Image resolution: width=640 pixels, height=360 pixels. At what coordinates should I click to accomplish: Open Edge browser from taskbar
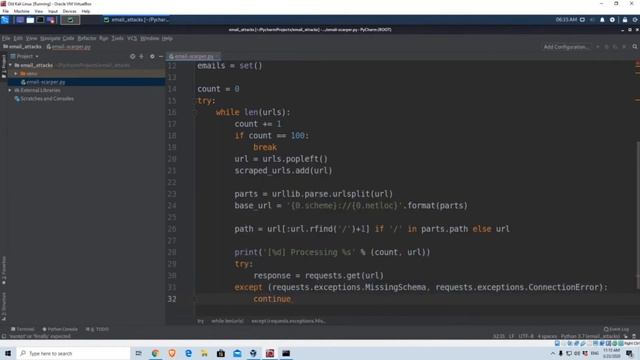click(x=188, y=353)
